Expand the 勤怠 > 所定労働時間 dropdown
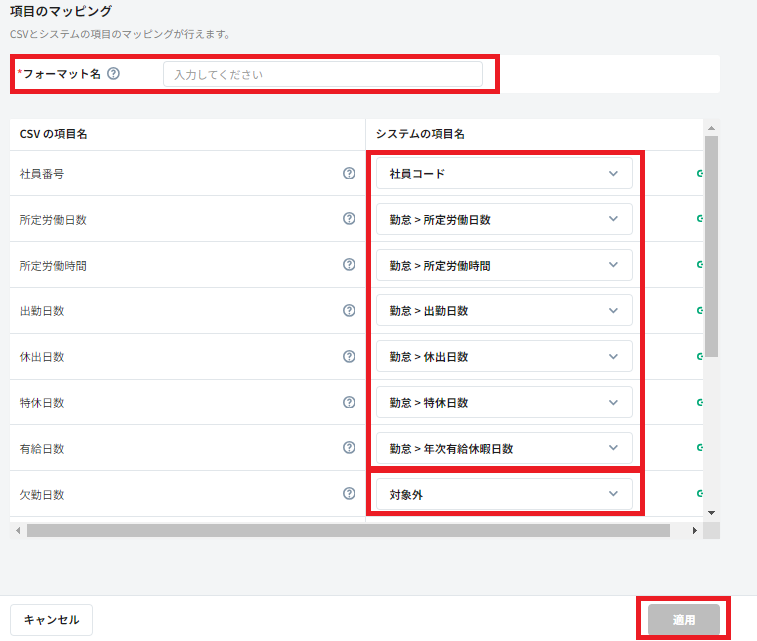 (504, 265)
